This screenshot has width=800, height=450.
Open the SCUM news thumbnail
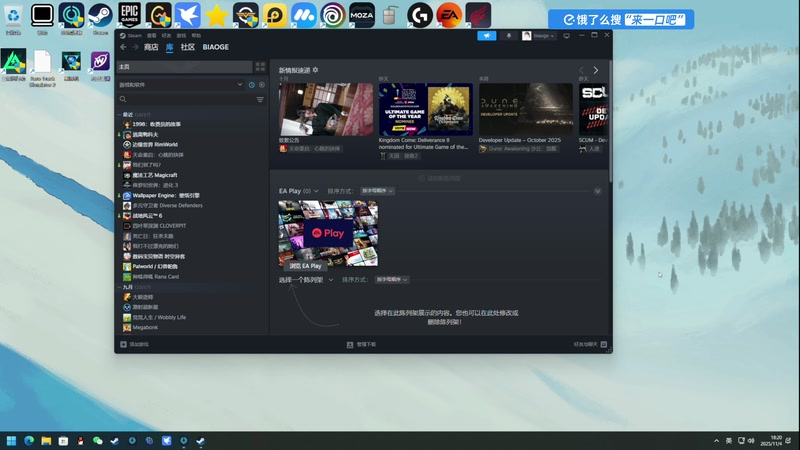[x=593, y=109]
